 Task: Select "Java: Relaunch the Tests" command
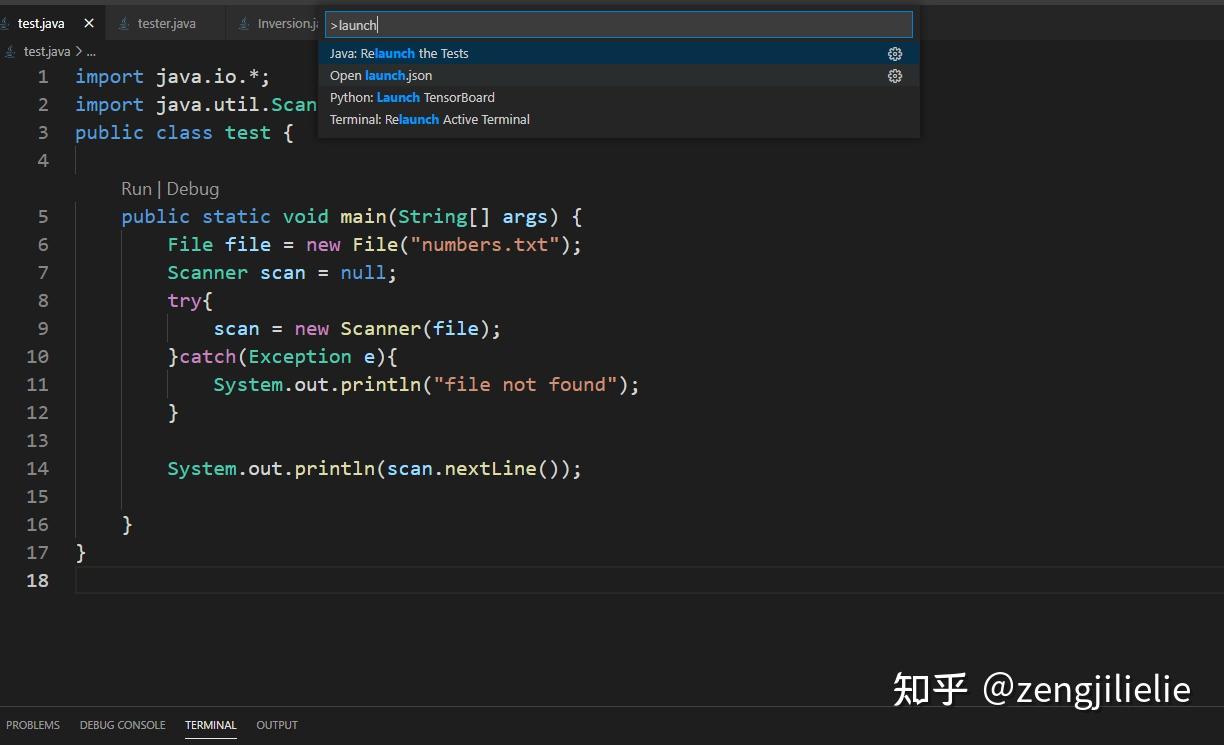tap(399, 53)
